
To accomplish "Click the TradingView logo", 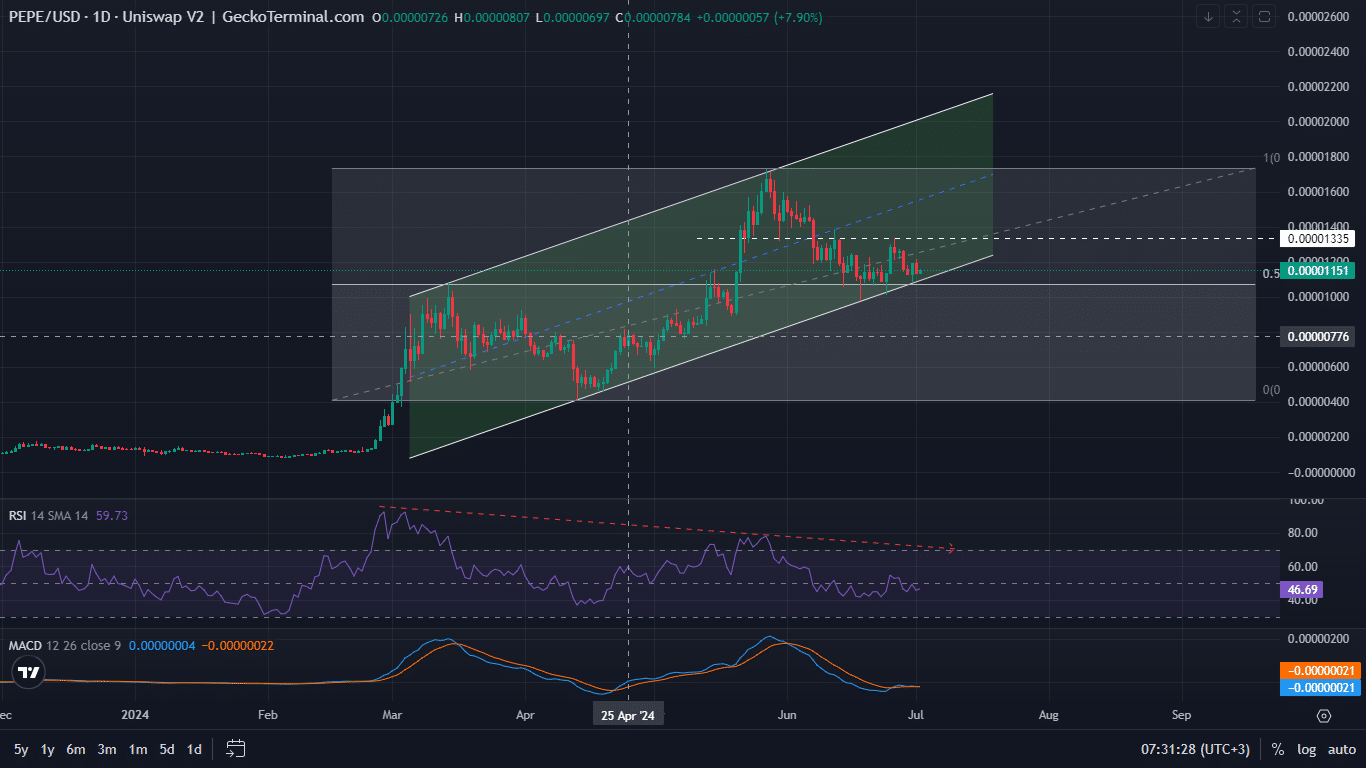I will tap(29, 672).
